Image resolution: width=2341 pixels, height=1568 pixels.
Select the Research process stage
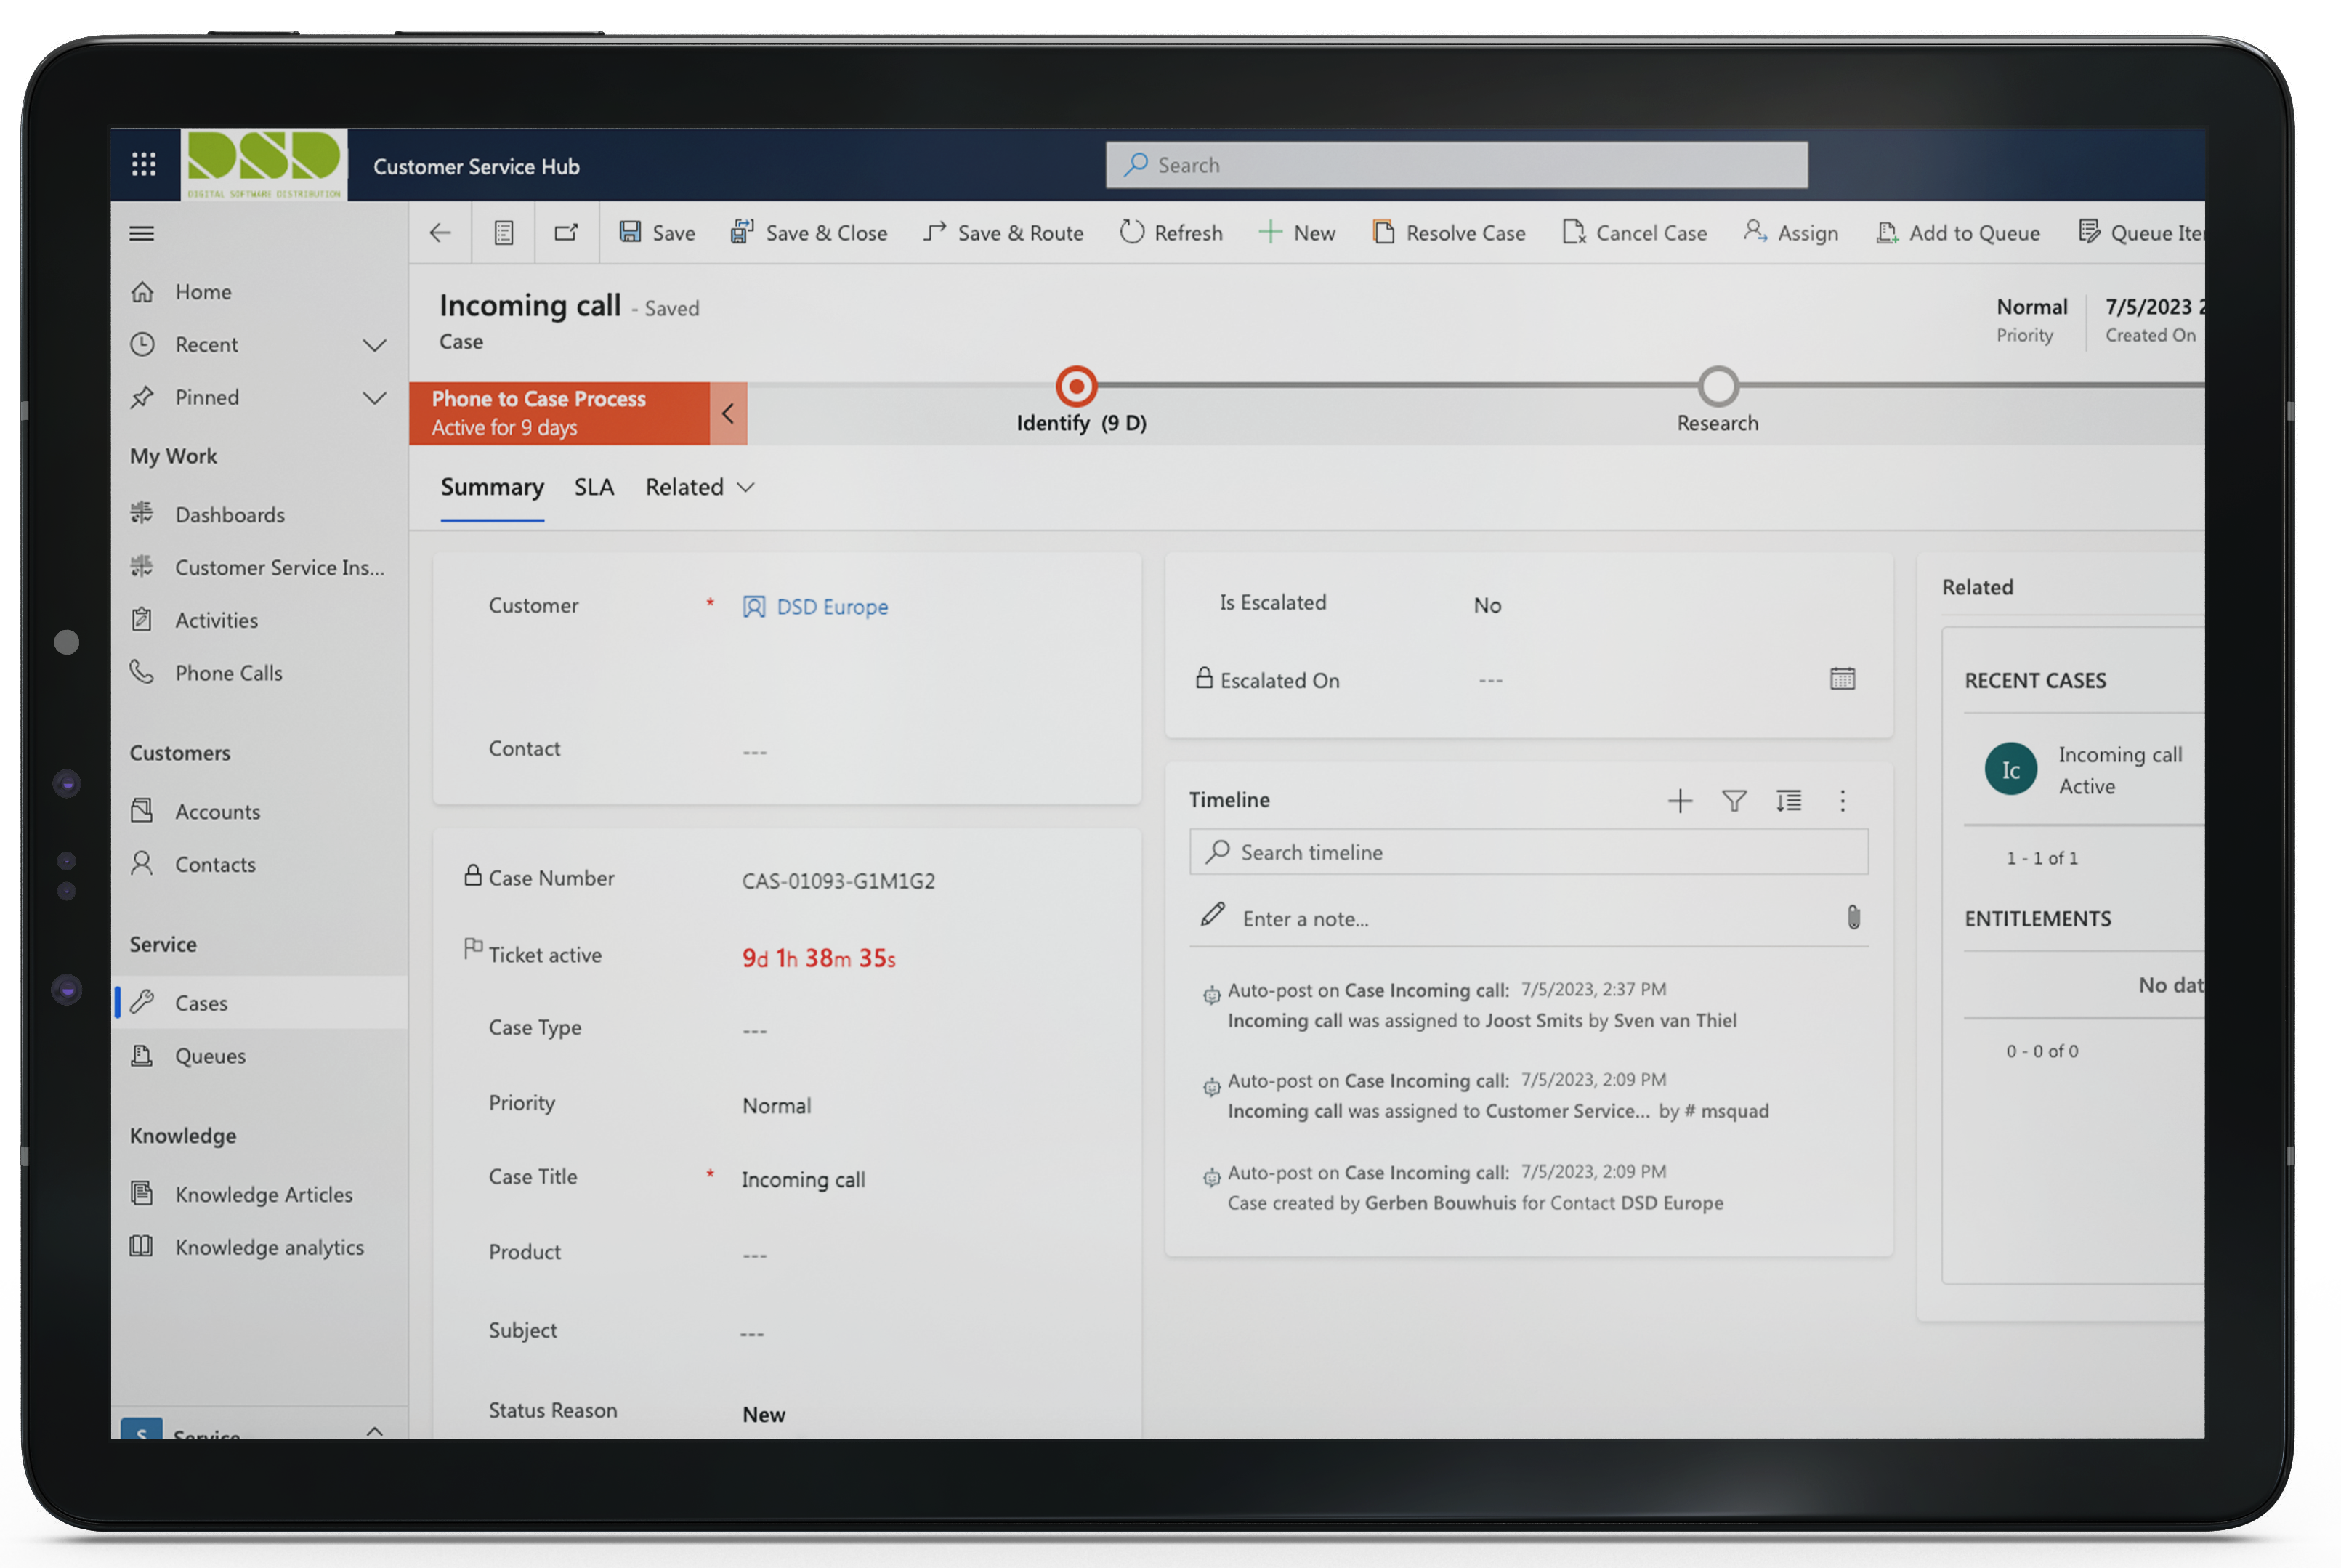(1718, 387)
